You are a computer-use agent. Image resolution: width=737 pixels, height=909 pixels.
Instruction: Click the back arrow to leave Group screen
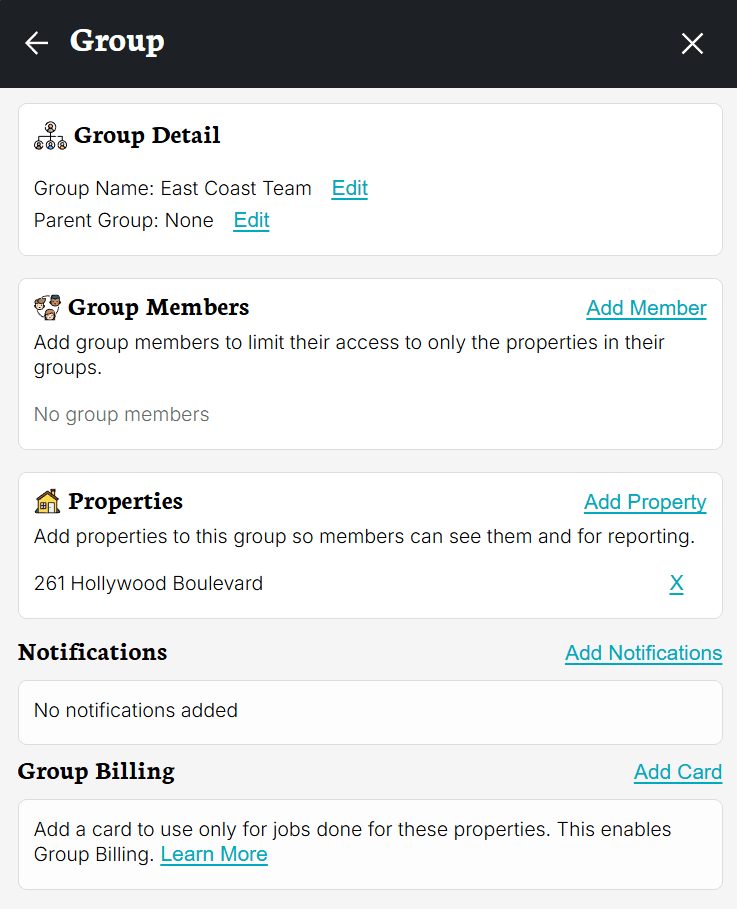36,43
